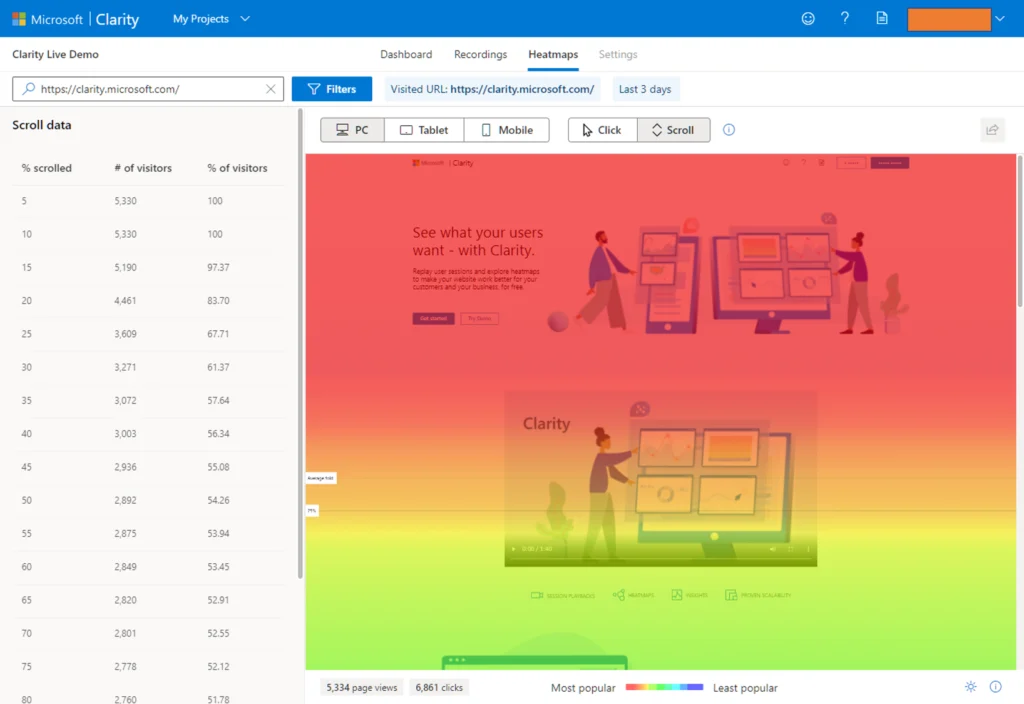Clear the URL search field
1024x704 pixels.
270,89
